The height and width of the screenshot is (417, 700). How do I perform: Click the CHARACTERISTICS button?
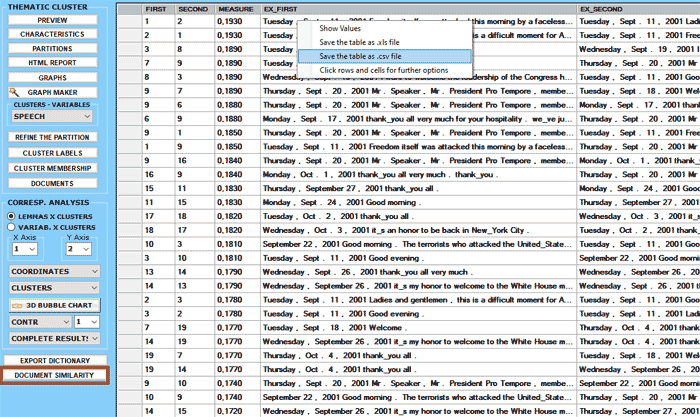[x=53, y=34]
